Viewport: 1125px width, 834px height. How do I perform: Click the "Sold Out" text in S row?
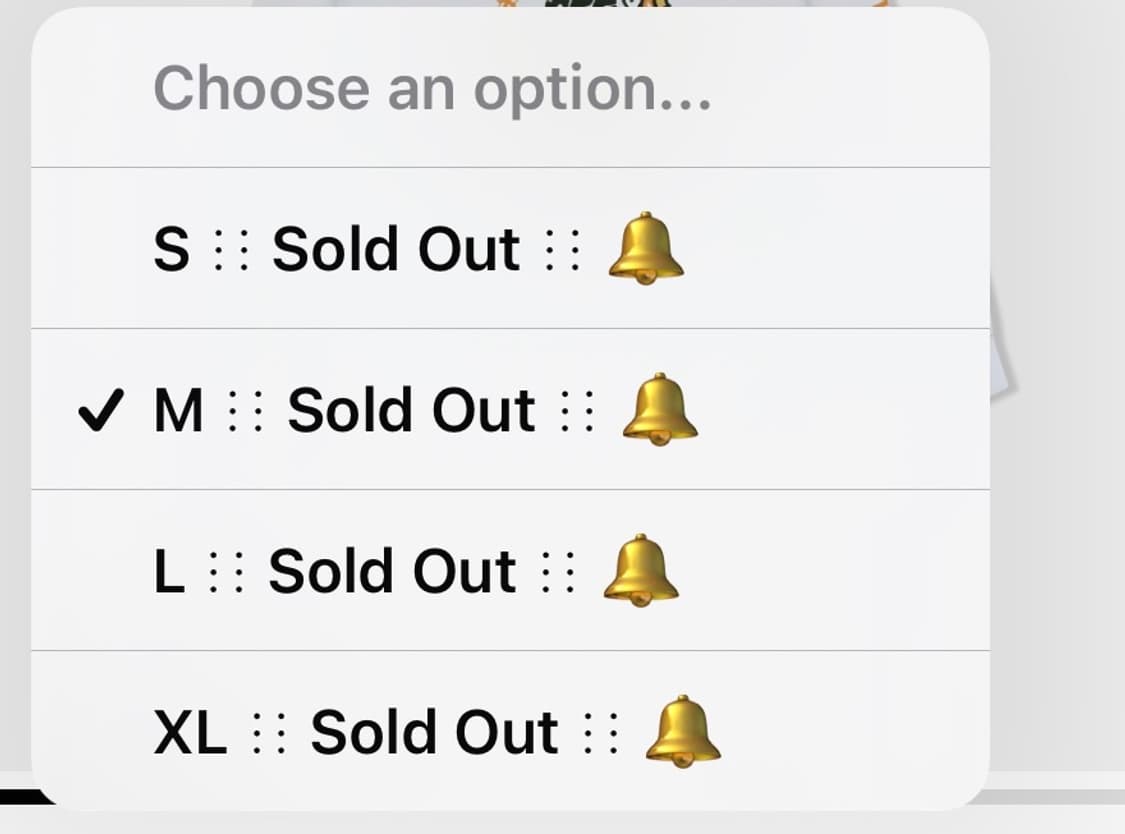pos(396,250)
